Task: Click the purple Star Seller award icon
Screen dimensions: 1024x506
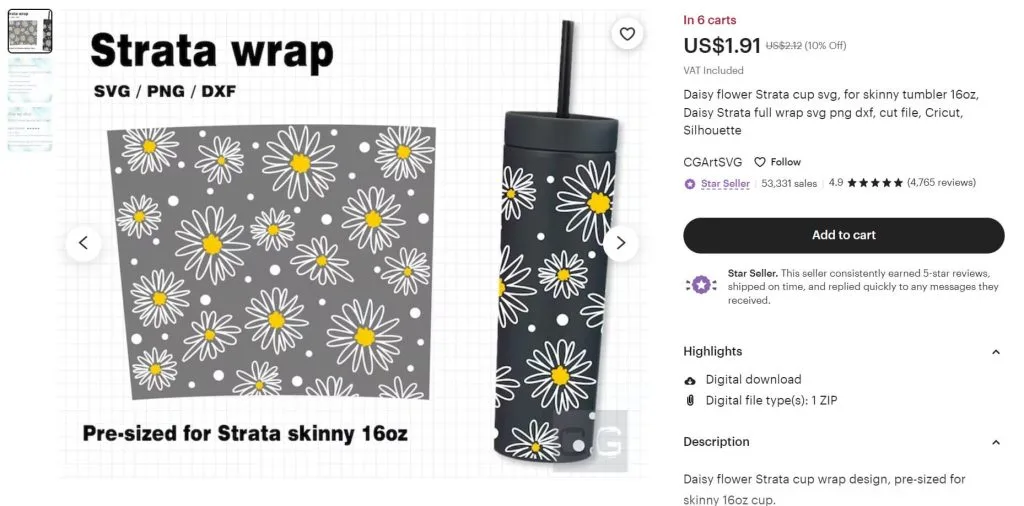Action: coord(701,285)
